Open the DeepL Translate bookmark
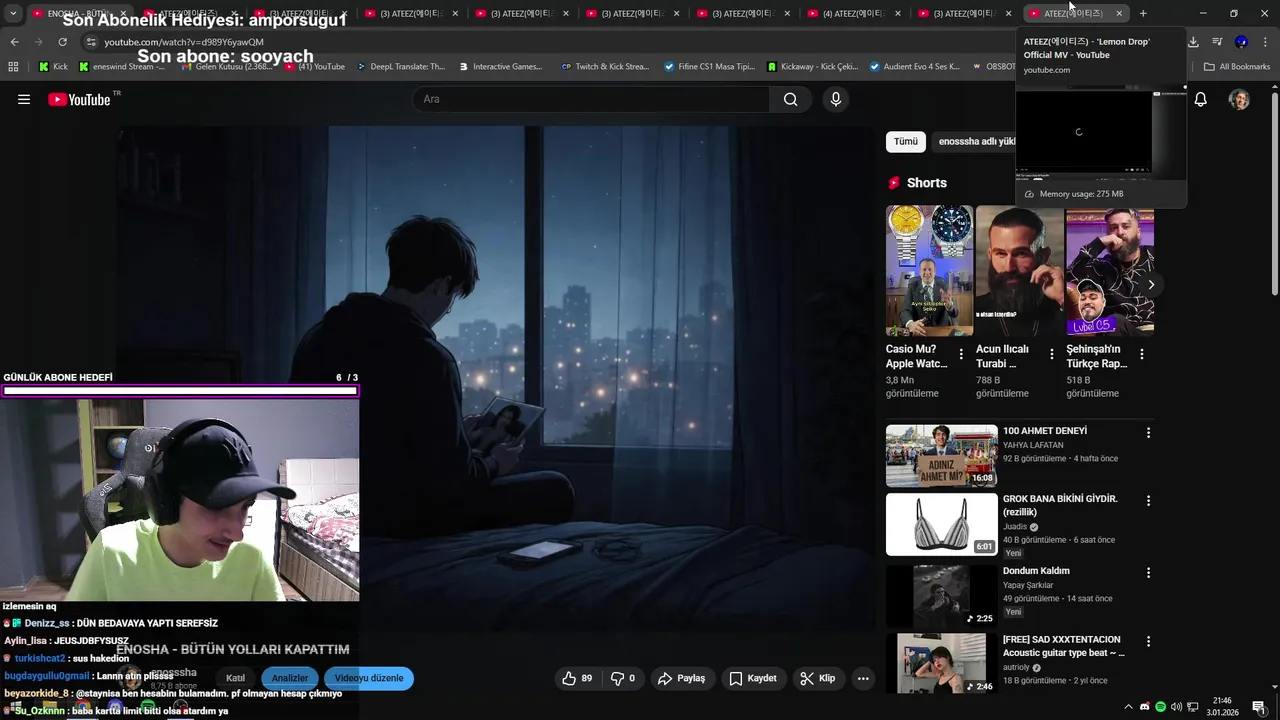Image resolution: width=1280 pixels, height=720 pixels. coord(399,67)
